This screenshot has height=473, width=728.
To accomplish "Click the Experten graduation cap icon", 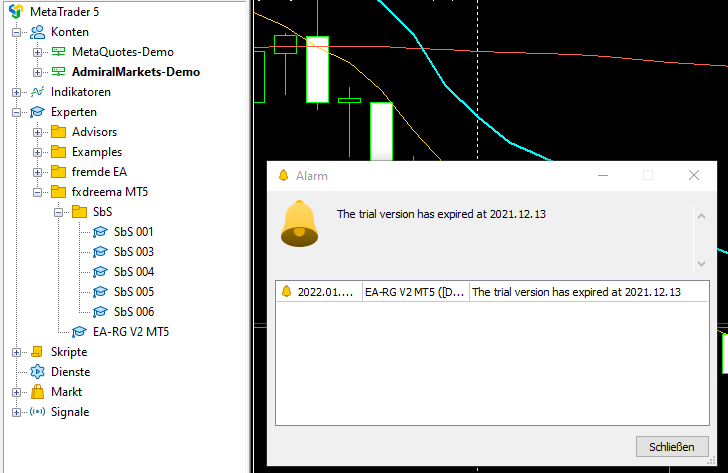I will click(37, 112).
